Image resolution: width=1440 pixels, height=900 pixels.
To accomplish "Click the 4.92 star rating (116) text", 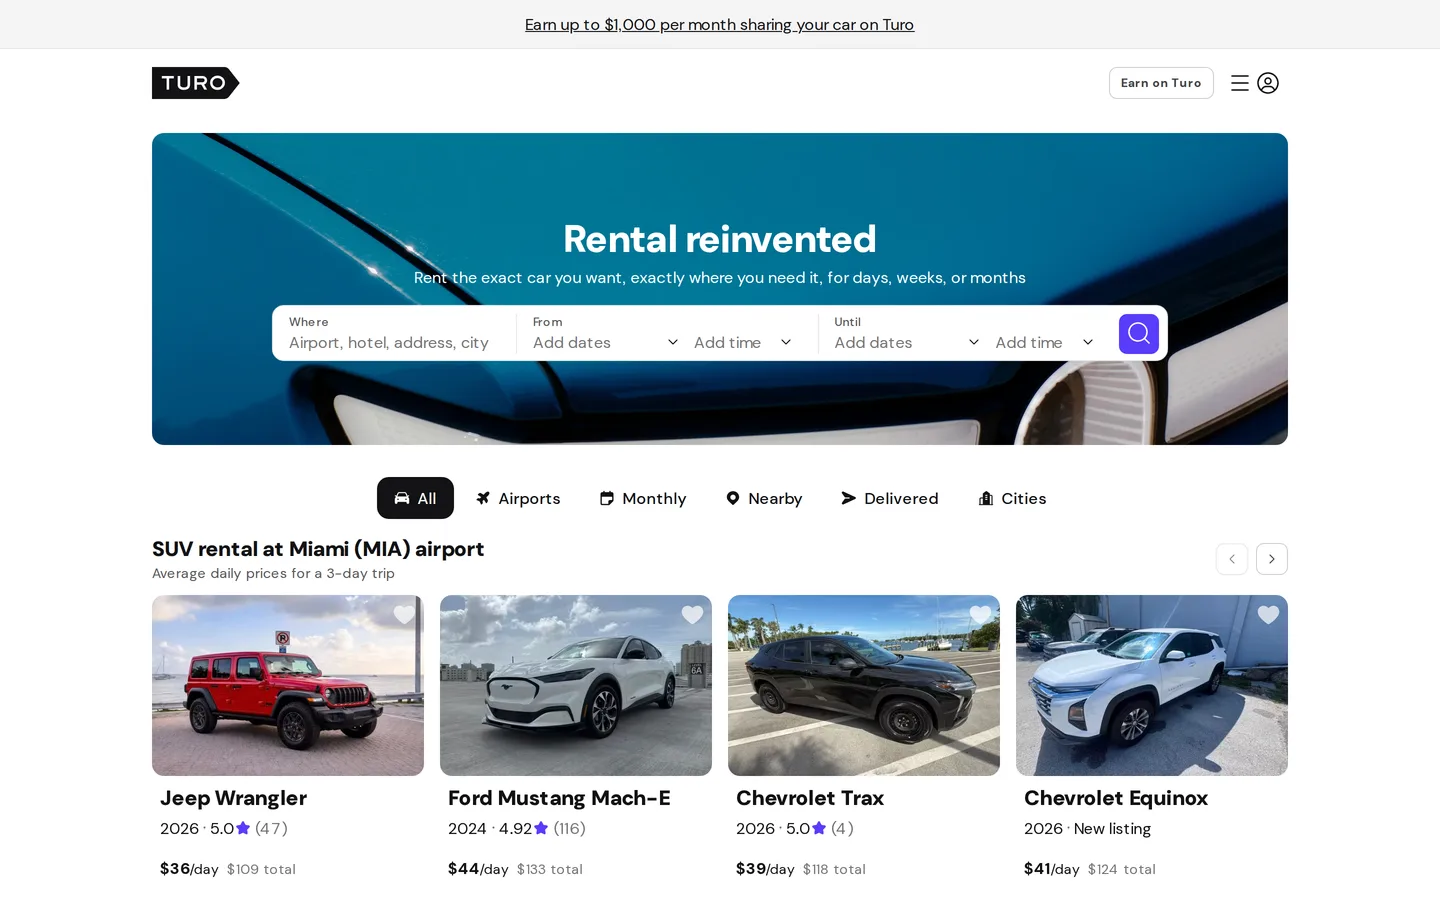I will pos(542,828).
